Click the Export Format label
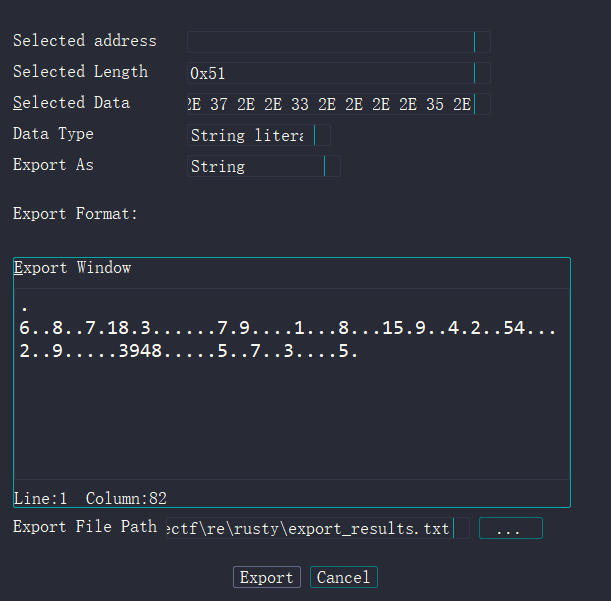The width and height of the screenshot is (611, 601). [x=75, y=213]
